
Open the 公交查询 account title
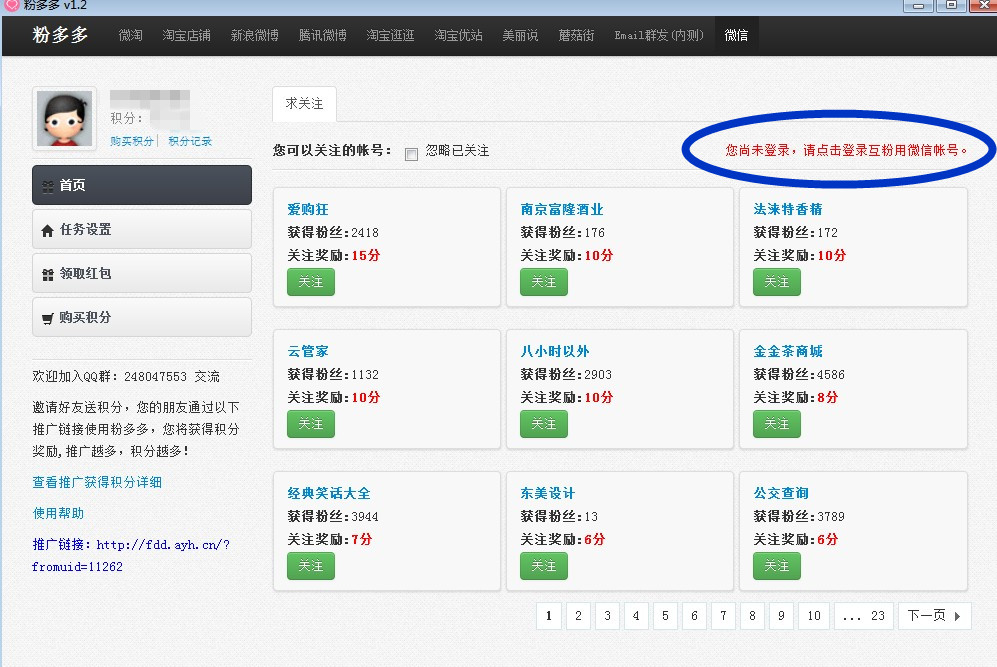tap(781, 493)
